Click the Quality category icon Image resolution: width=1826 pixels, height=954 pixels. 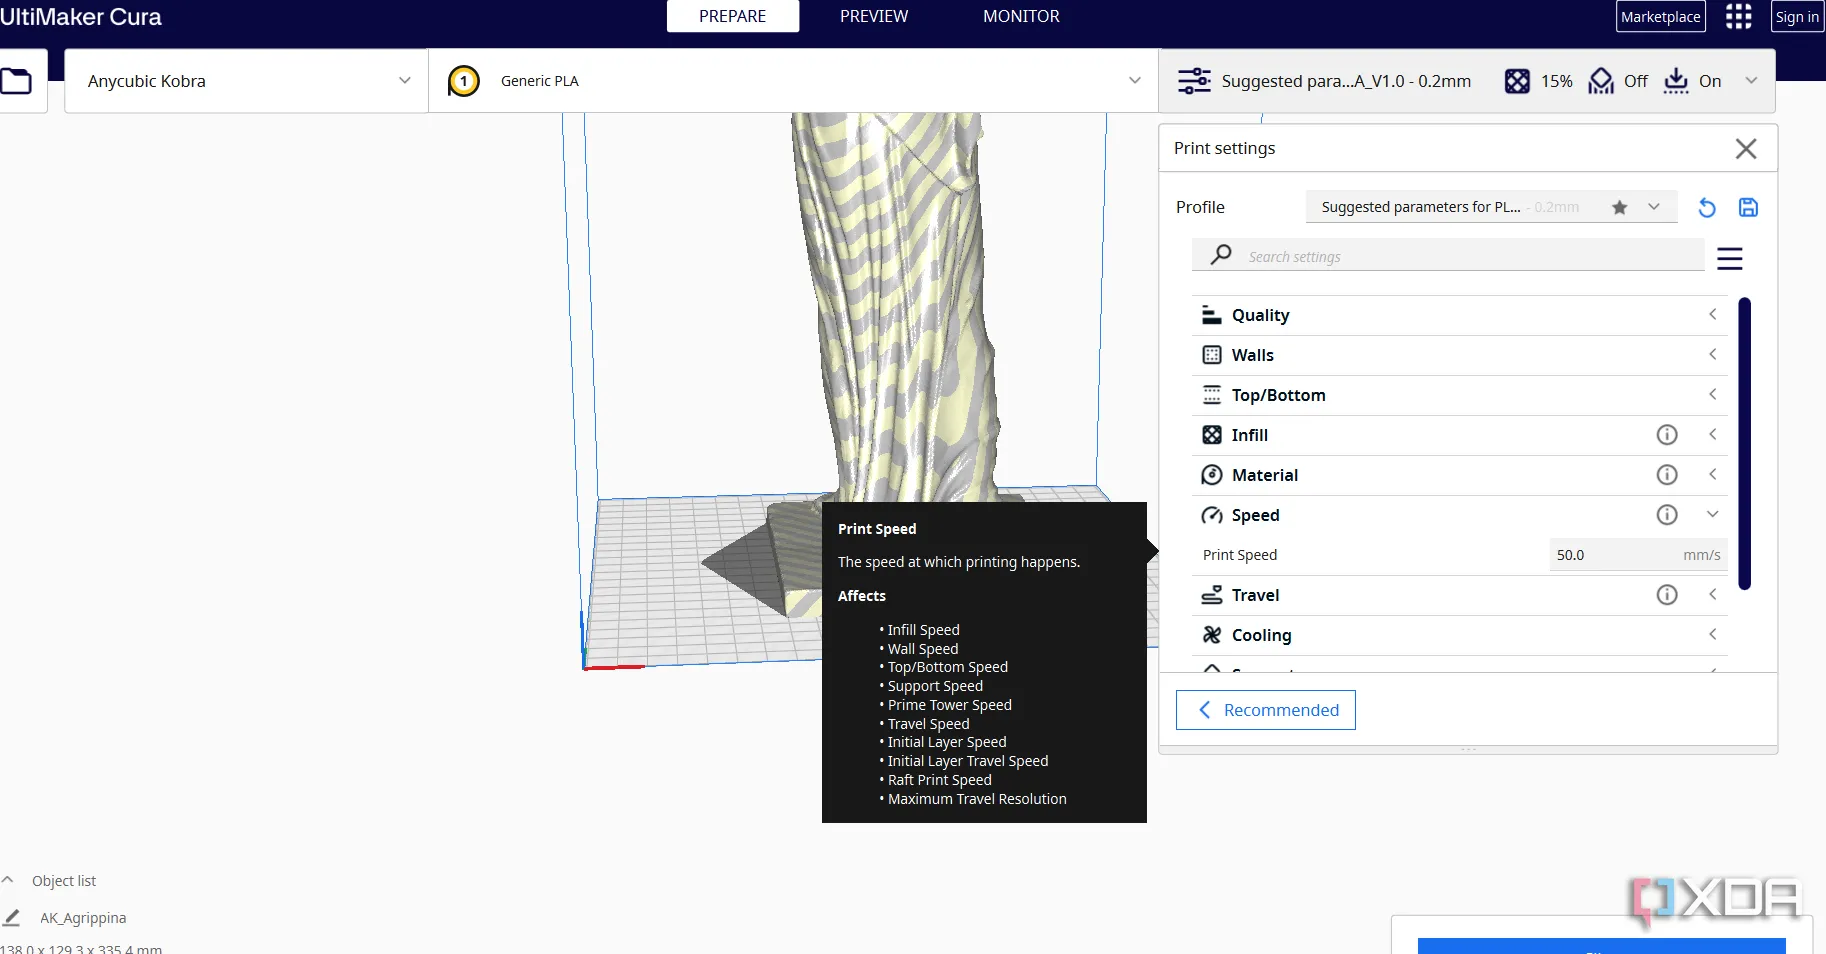[x=1212, y=315]
